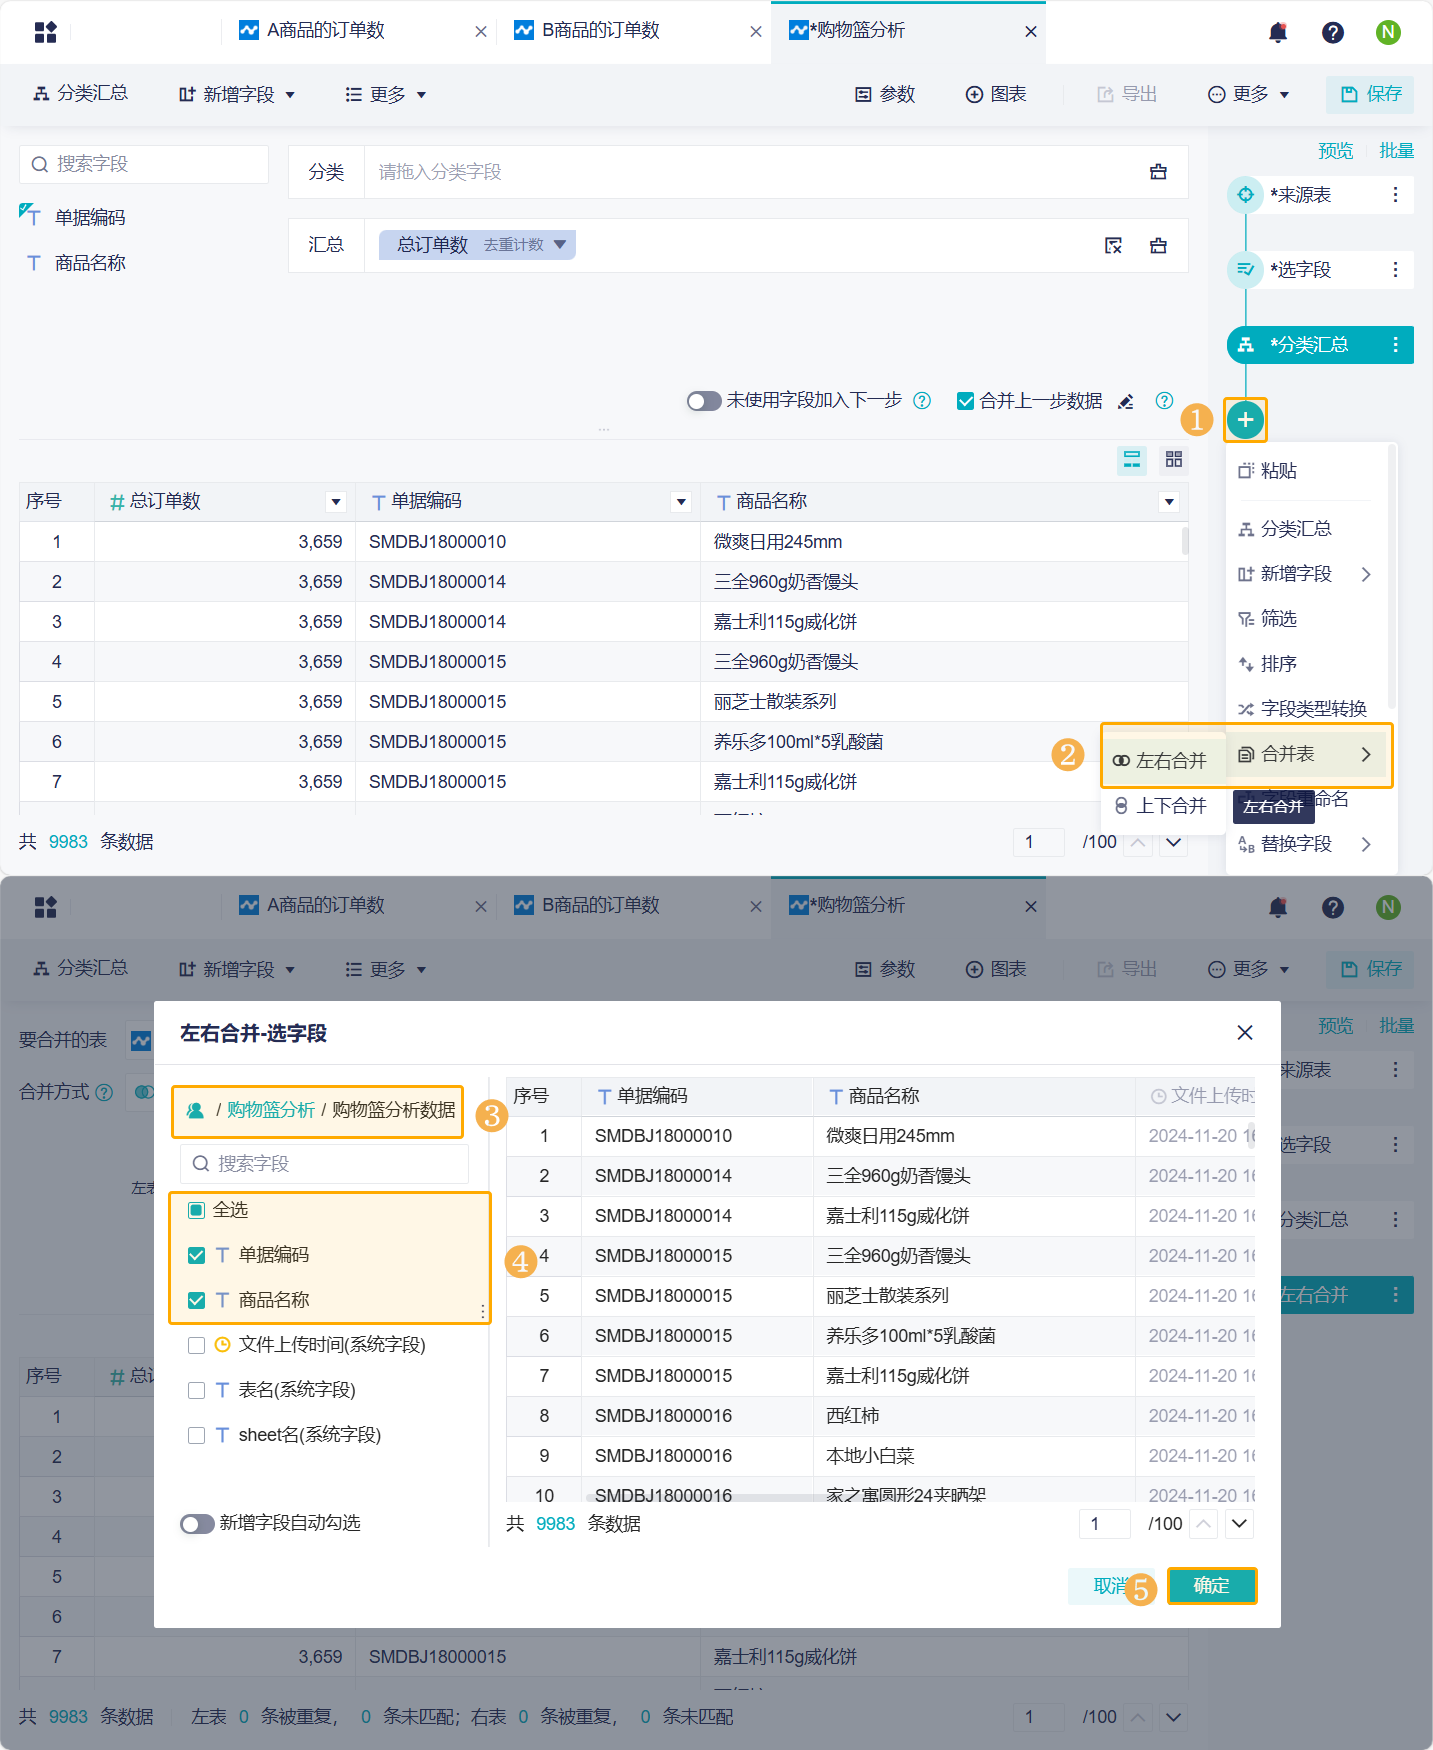1433x1750 pixels.
Task: Click the *来源表 node icon in upper screenshot
Action: (x=1245, y=195)
